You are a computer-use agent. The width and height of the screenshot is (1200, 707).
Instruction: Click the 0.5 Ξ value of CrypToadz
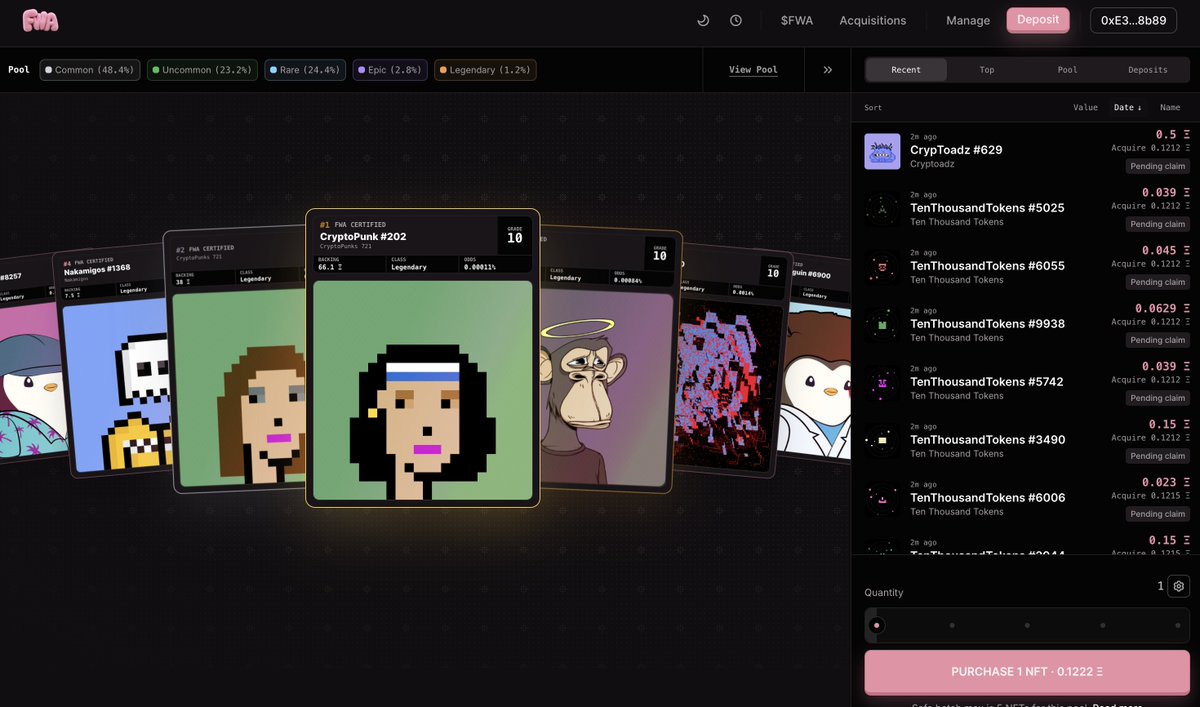tap(1173, 134)
